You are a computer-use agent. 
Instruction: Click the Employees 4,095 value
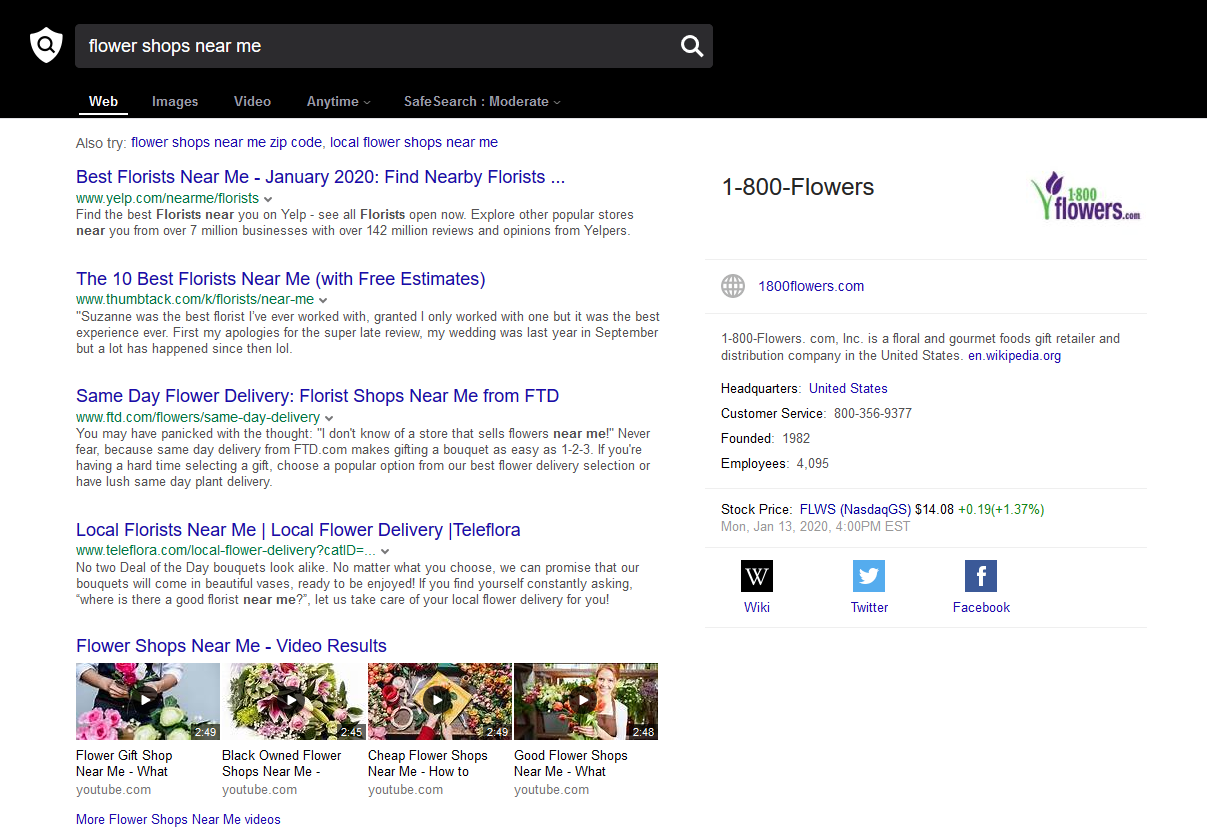(812, 463)
